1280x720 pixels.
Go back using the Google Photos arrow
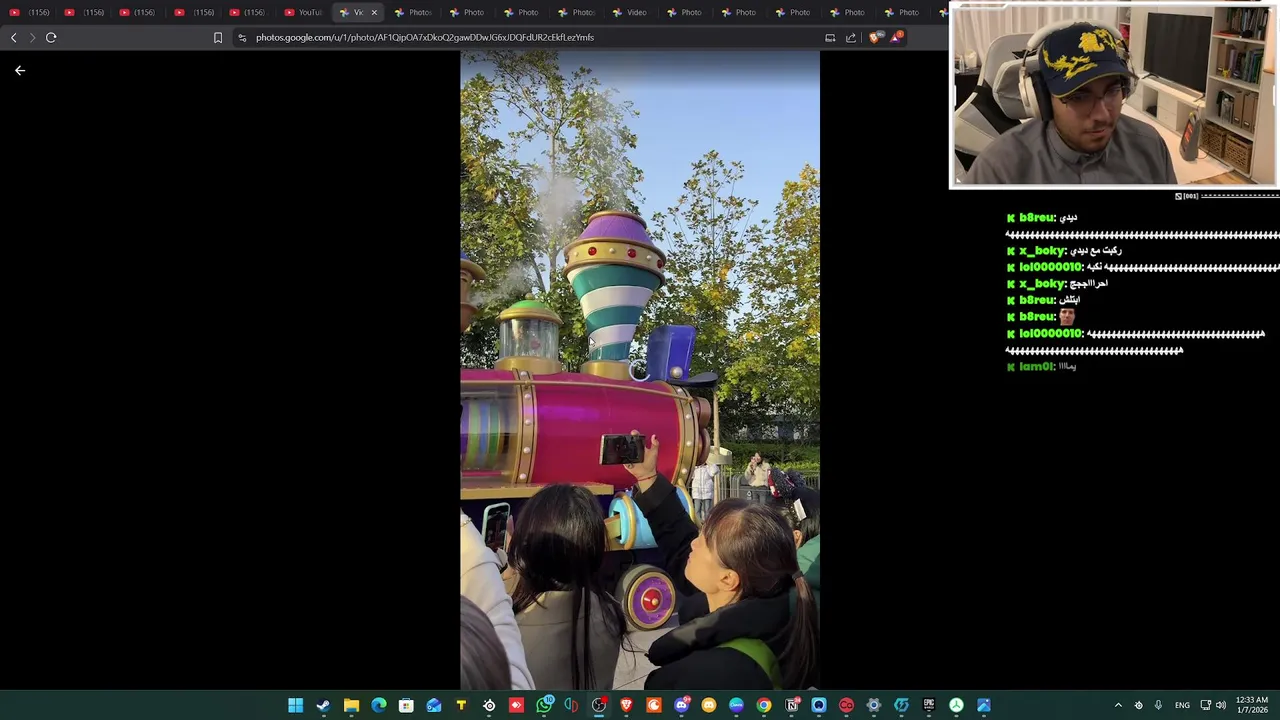20,70
